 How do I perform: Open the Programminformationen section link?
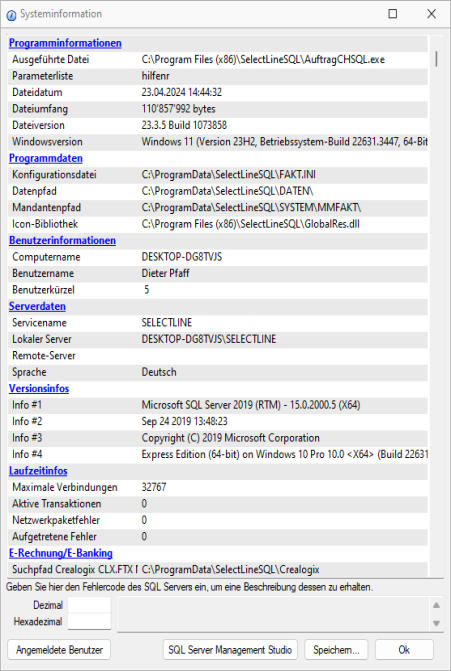(x=65, y=43)
